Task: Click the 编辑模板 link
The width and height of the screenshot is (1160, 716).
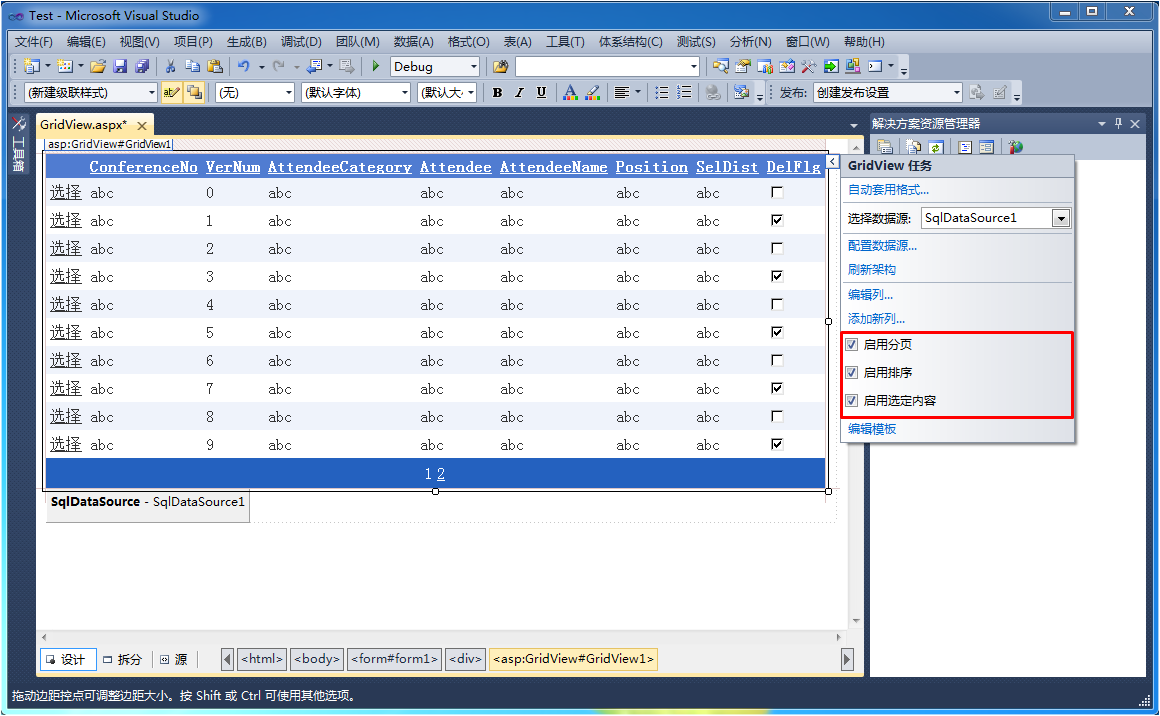Action: click(871, 429)
